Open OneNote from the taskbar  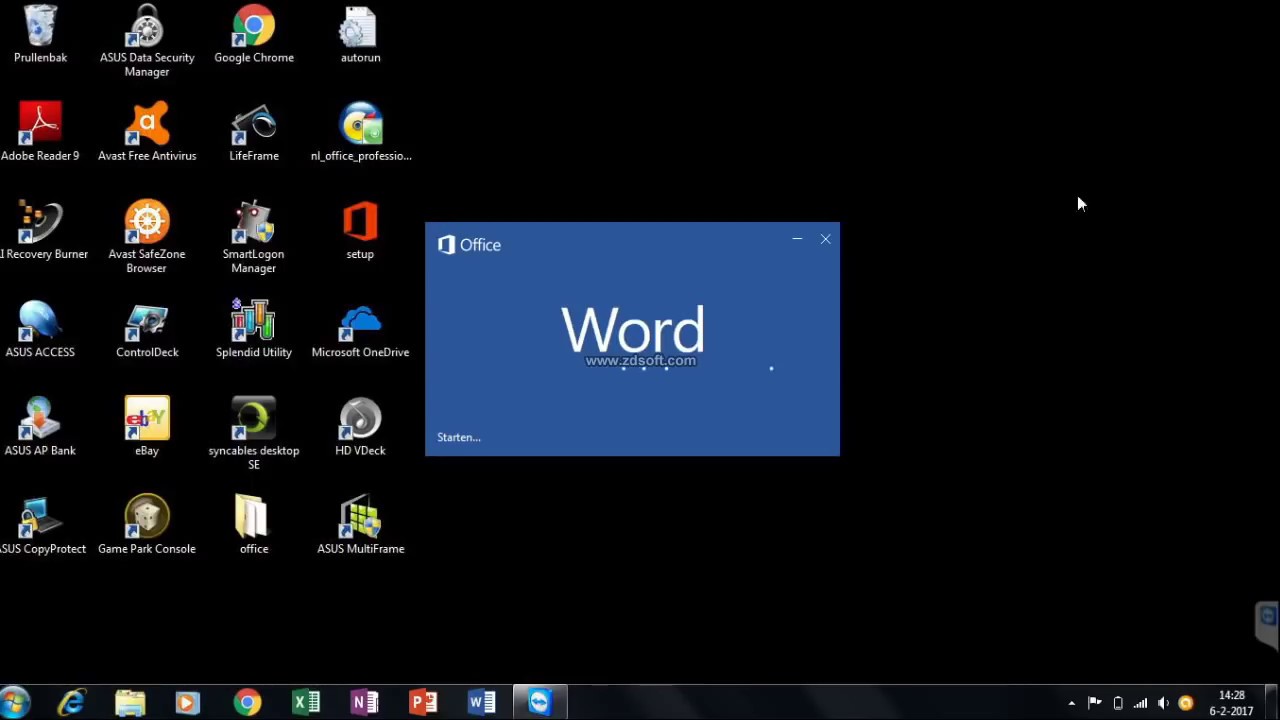point(365,703)
